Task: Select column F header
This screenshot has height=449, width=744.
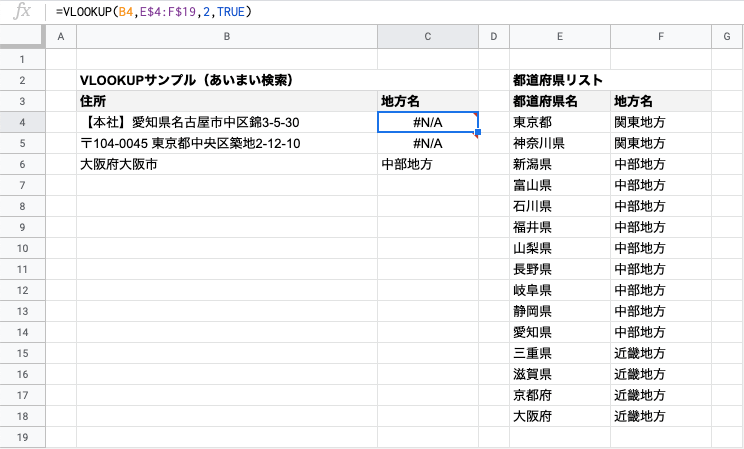Action: tap(660, 37)
